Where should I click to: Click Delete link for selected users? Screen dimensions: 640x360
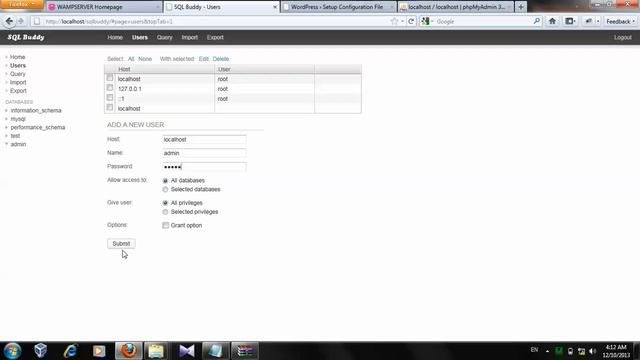(221, 59)
